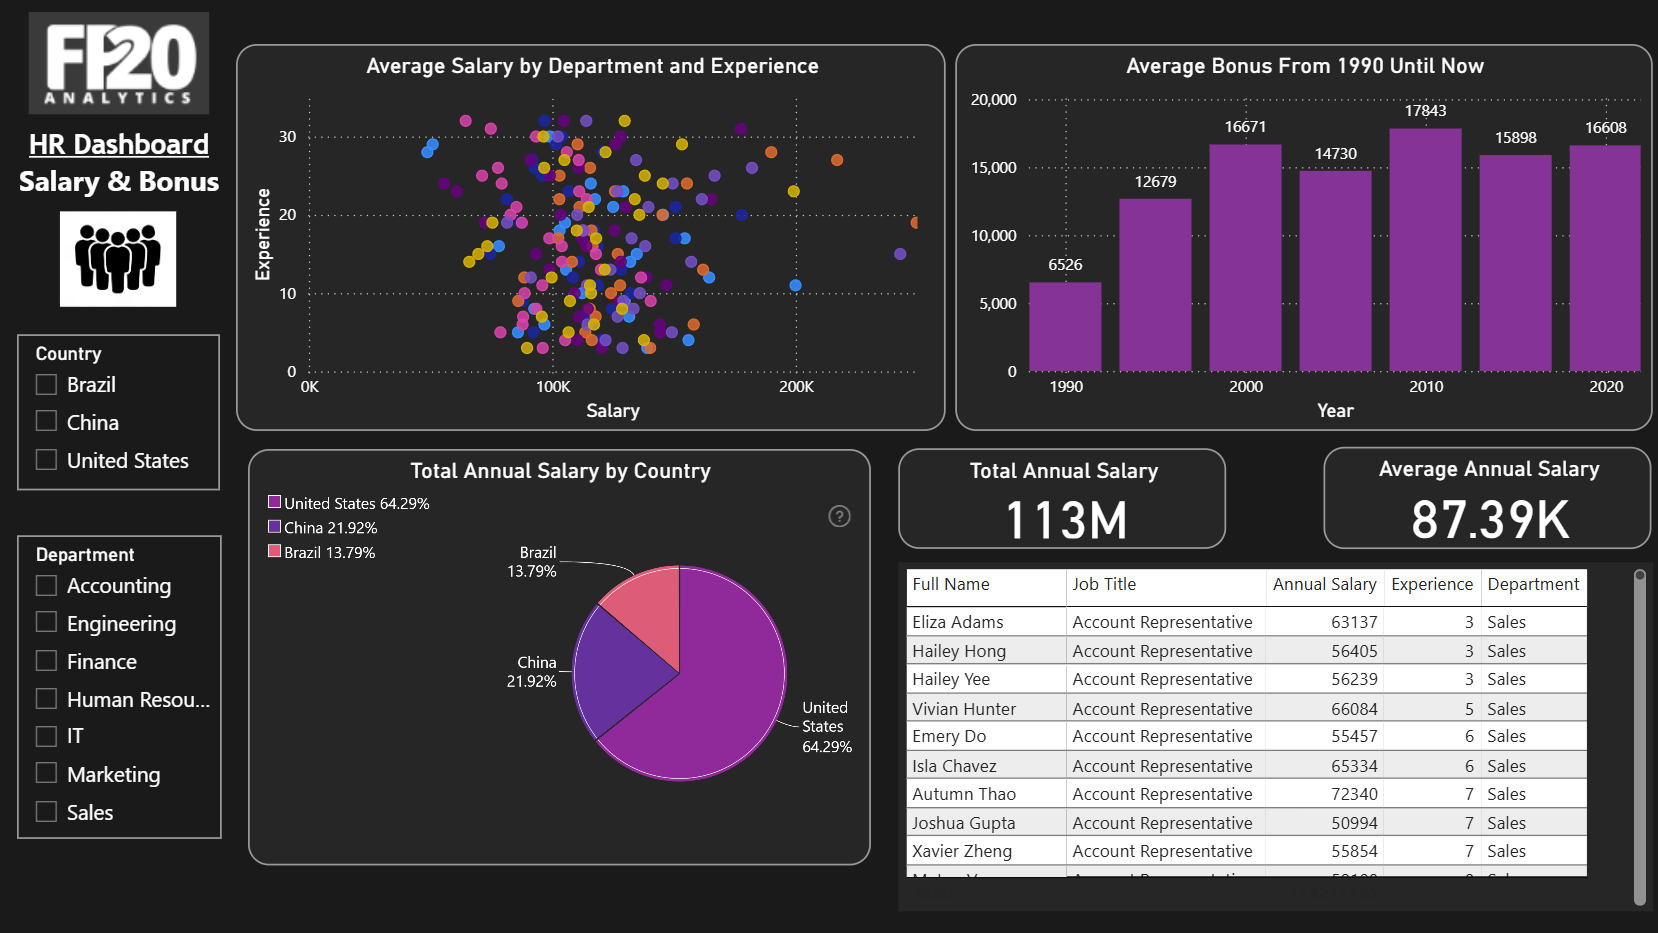Tick the Brazil country checkbox
Viewport: 1658px width, 933px height.
tap(46, 384)
